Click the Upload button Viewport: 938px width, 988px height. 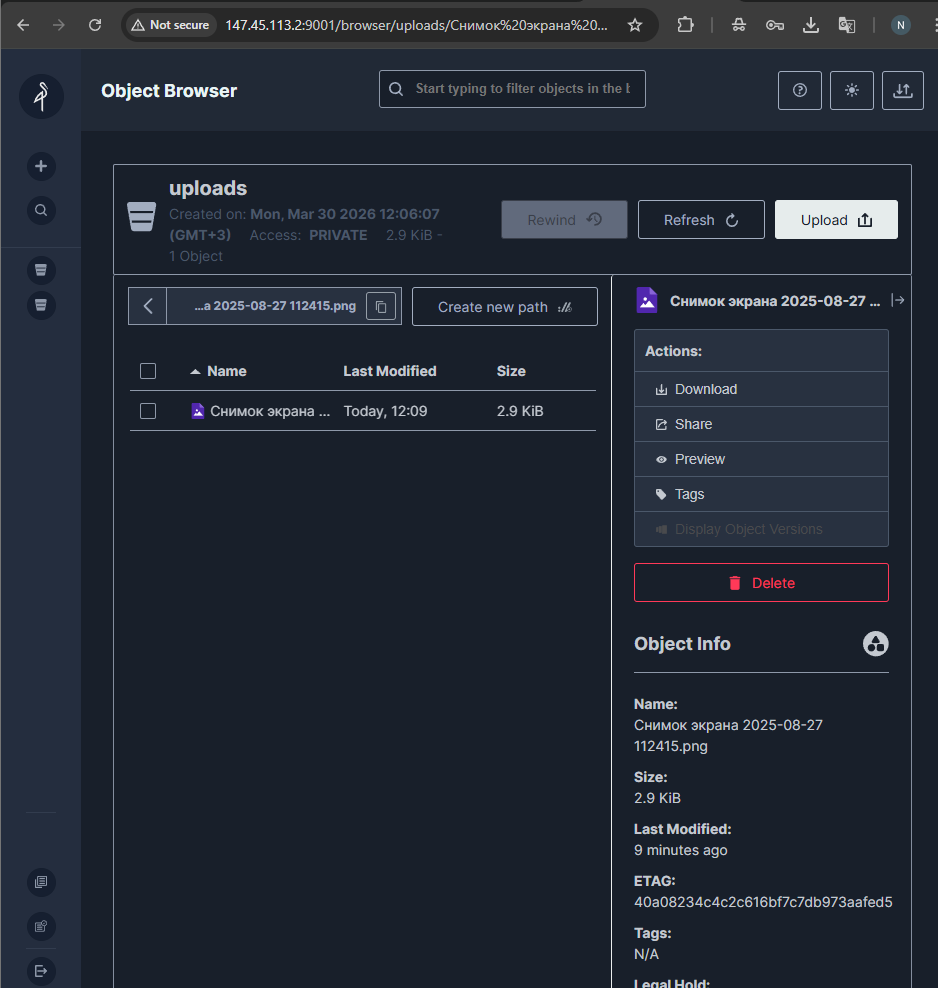836,220
